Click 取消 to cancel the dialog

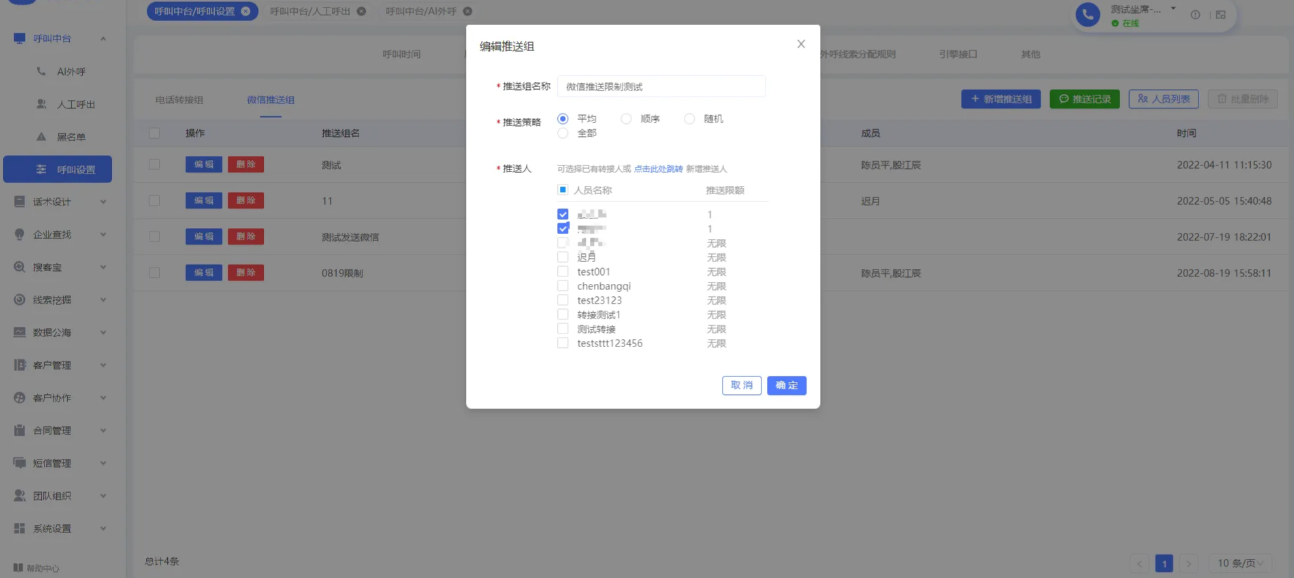tap(742, 386)
